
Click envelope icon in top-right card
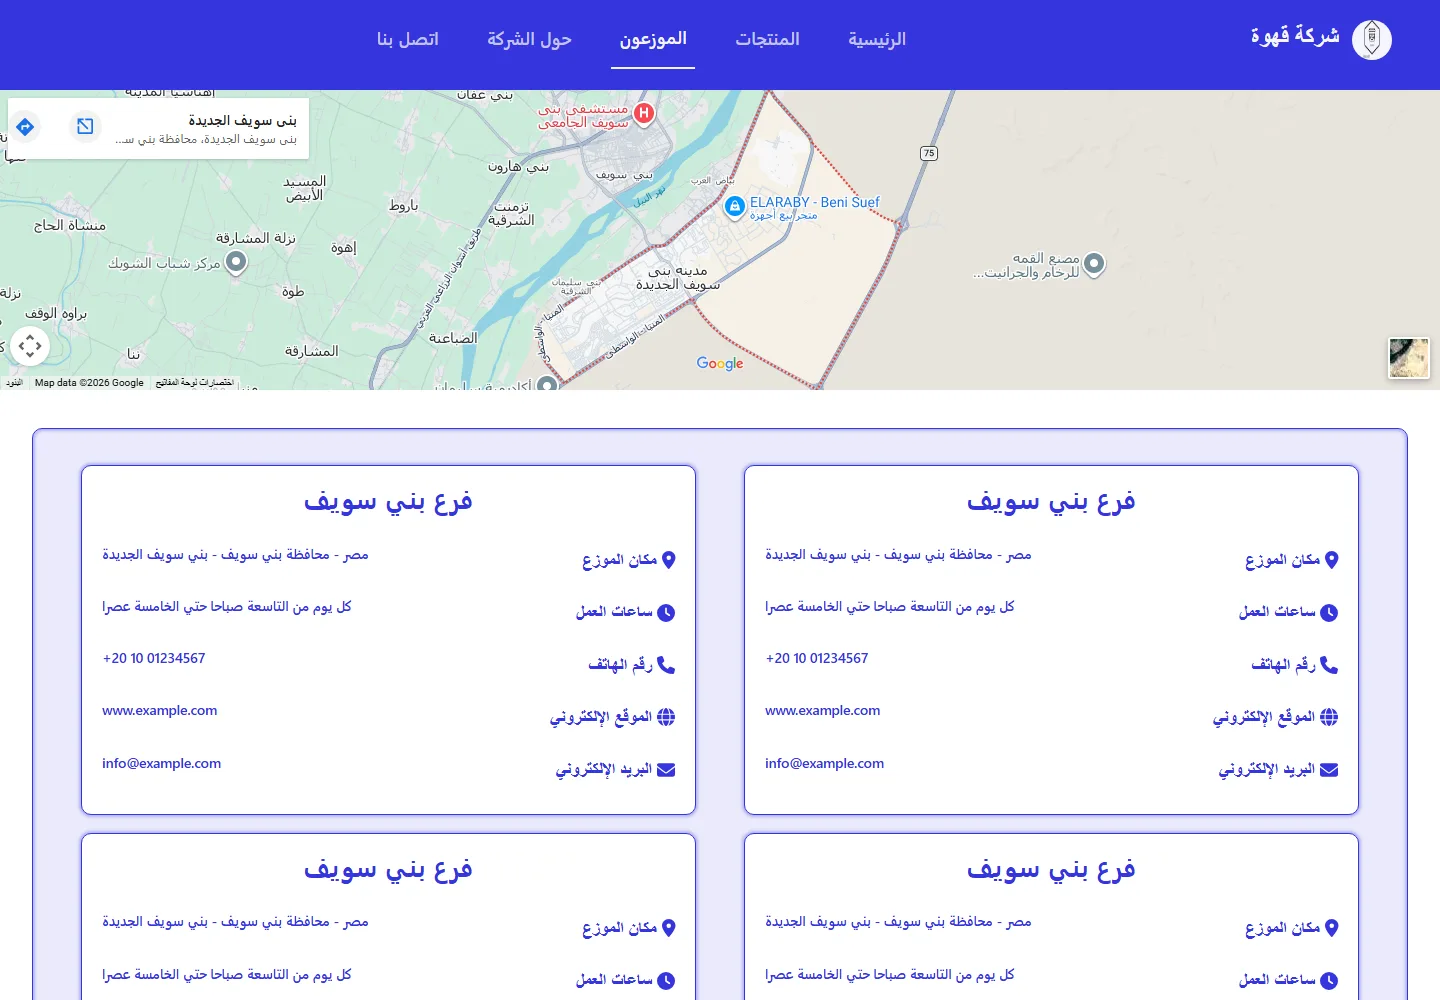point(1329,770)
